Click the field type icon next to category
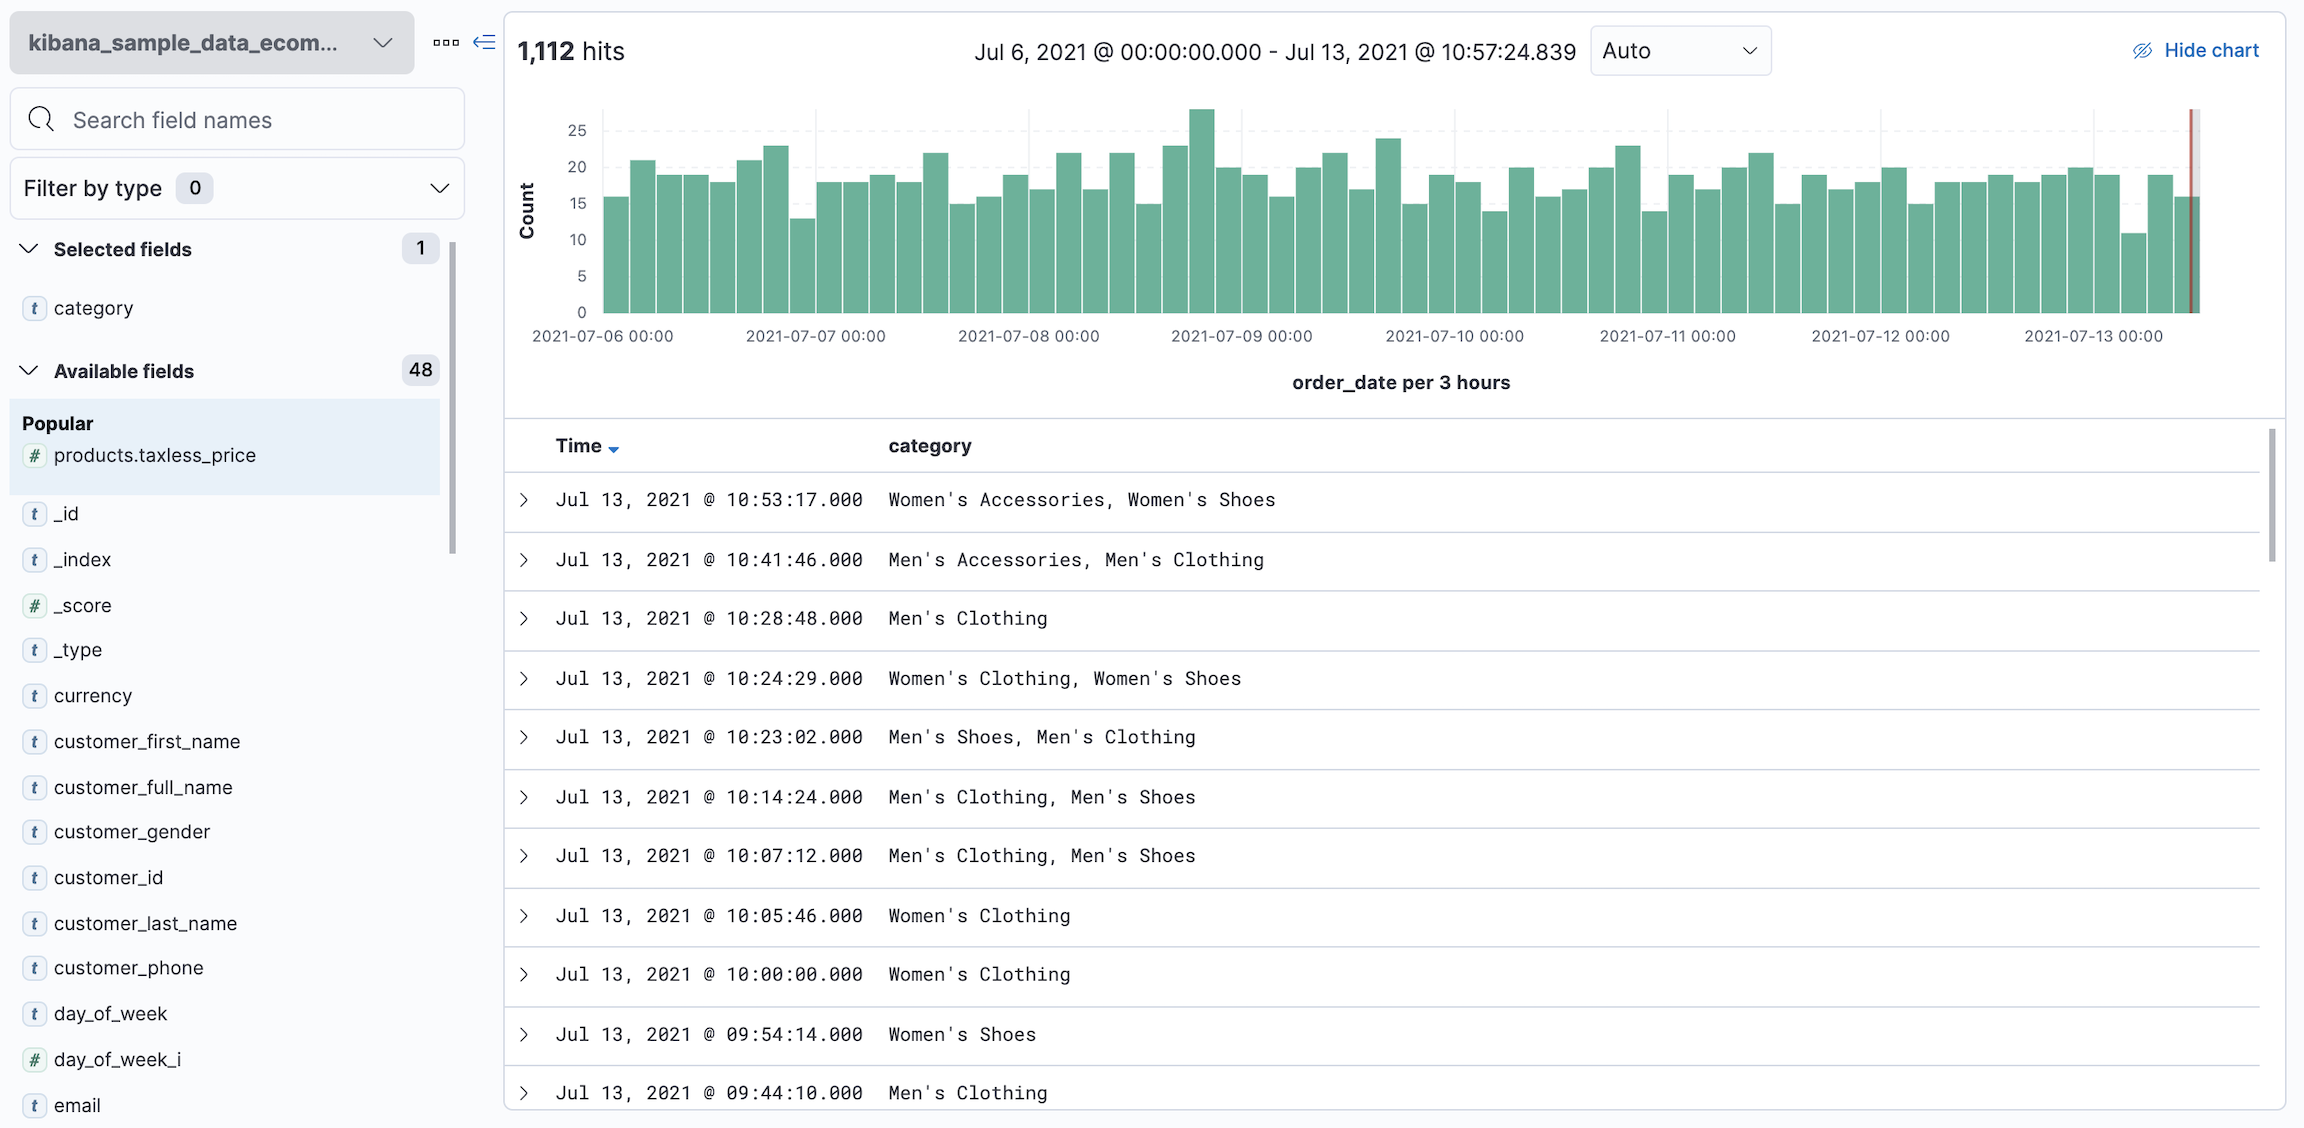The height and width of the screenshot is (1128, 2304). 35,307
